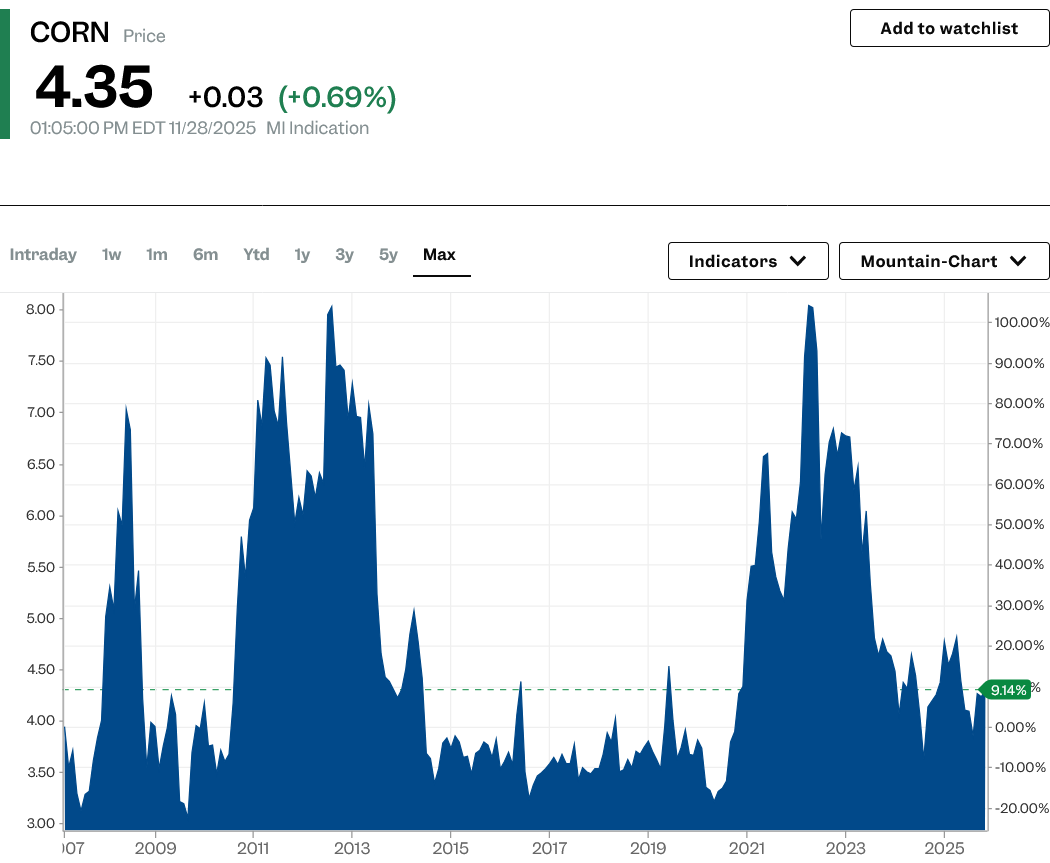The image size is (1050, 863).
Task: Switch to the Ytd range
Action: pos(256,255)
